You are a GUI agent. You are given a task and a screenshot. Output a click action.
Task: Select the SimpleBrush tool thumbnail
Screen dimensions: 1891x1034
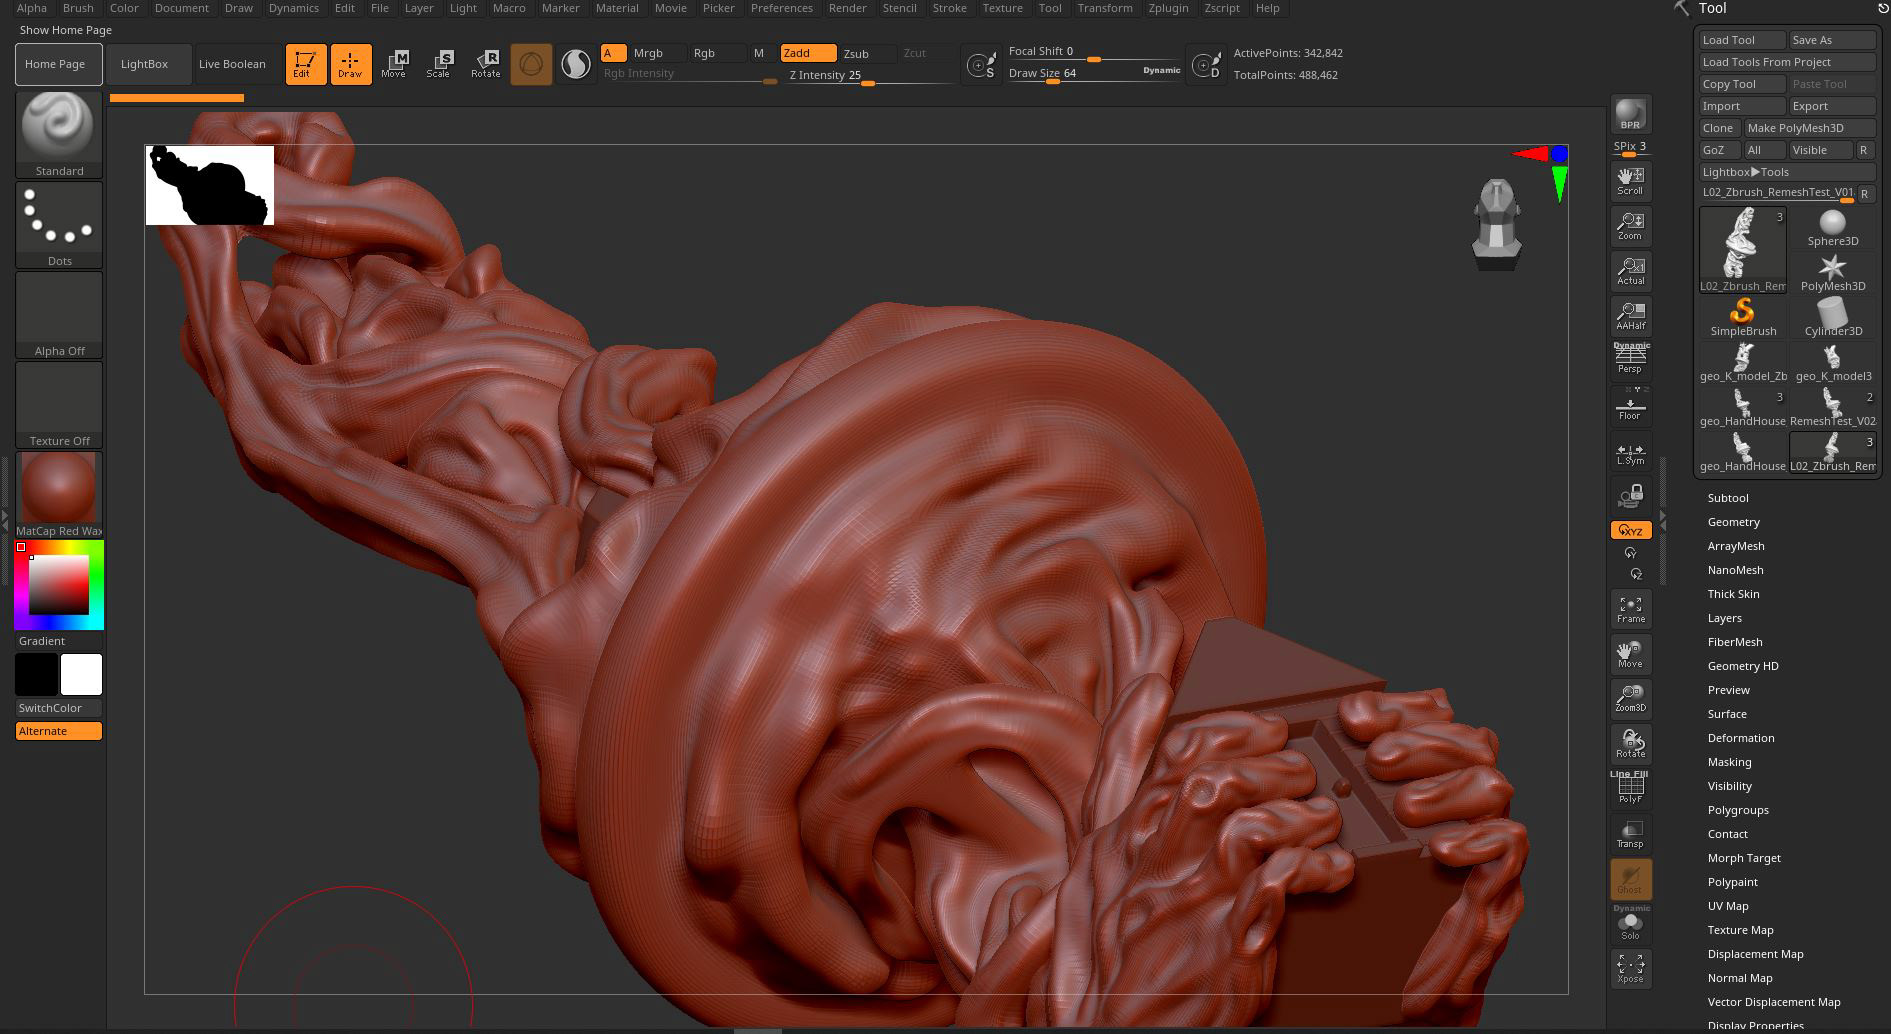(x=1743, y=317)
